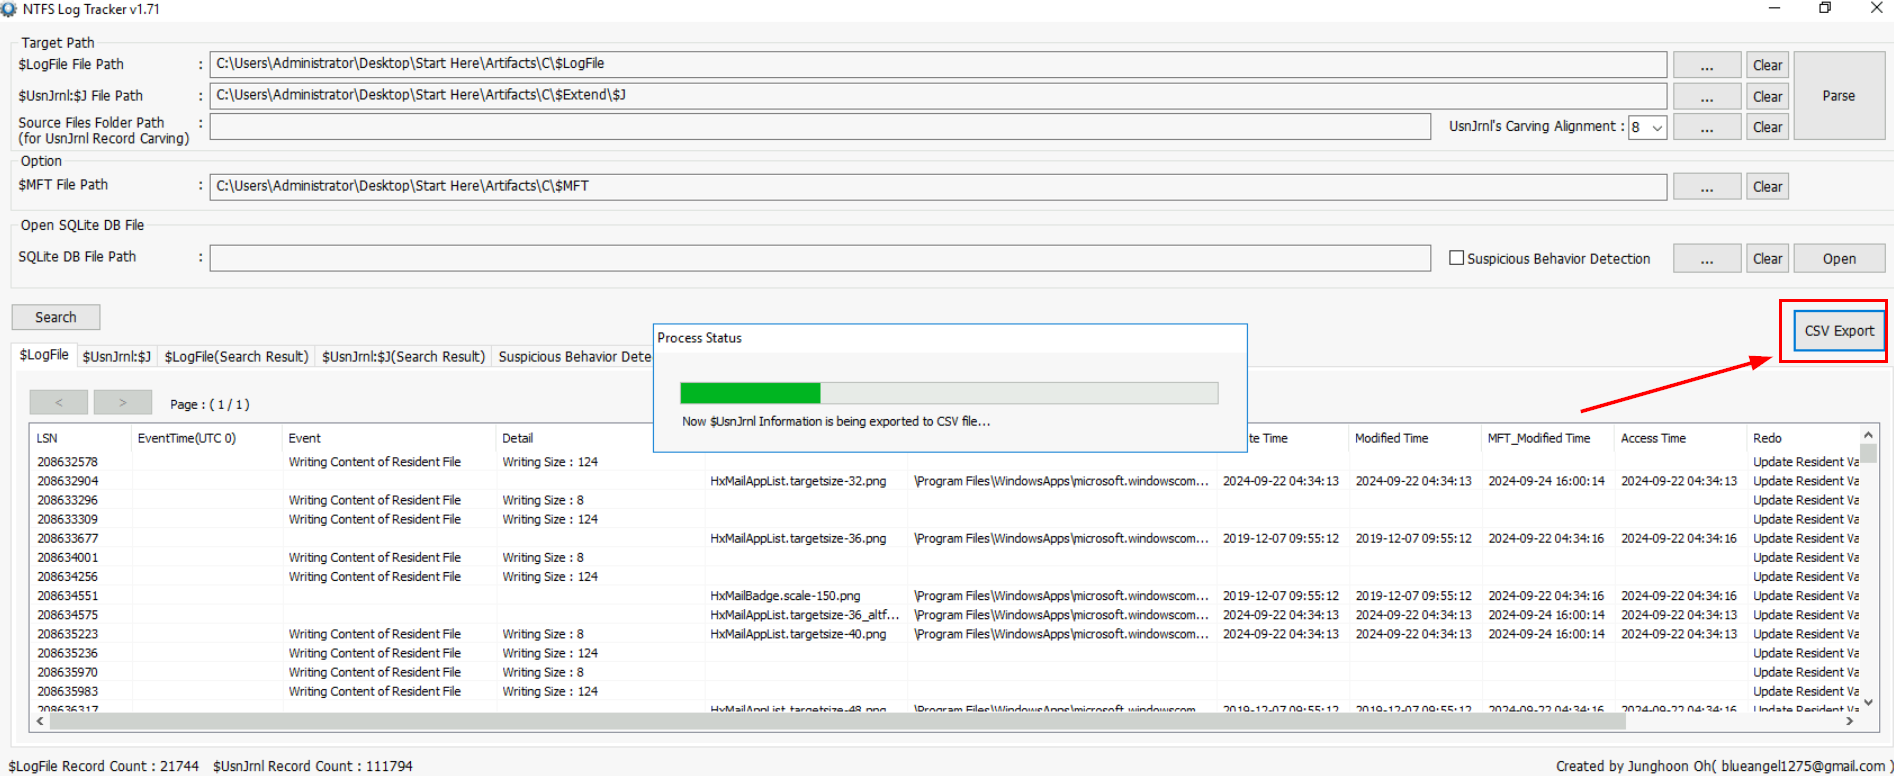
Task: Sort by the Modified Time column header
Action: pyautogui.click(x=1413, y=438)
